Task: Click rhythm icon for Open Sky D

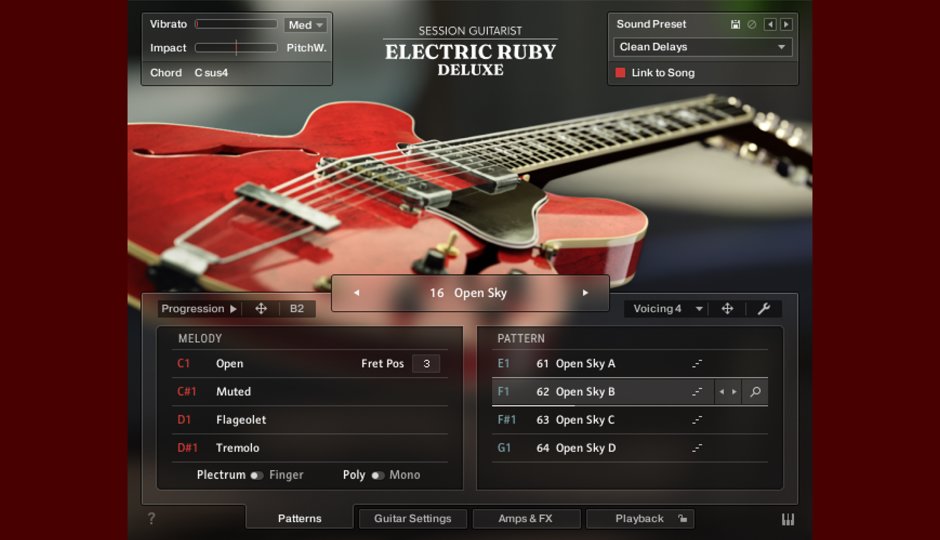Action: [x=697, y=448]
